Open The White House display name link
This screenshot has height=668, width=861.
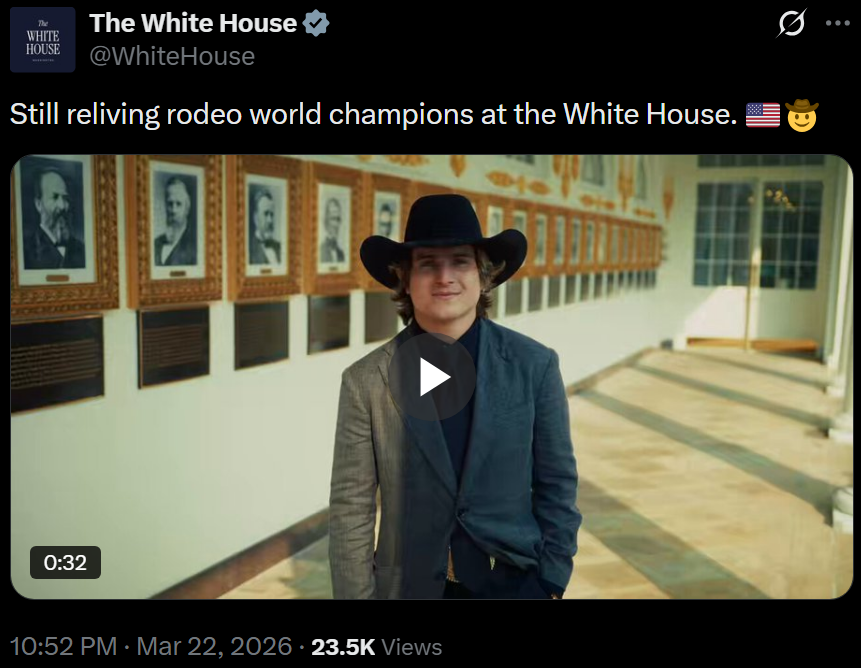tap(193, 24)
